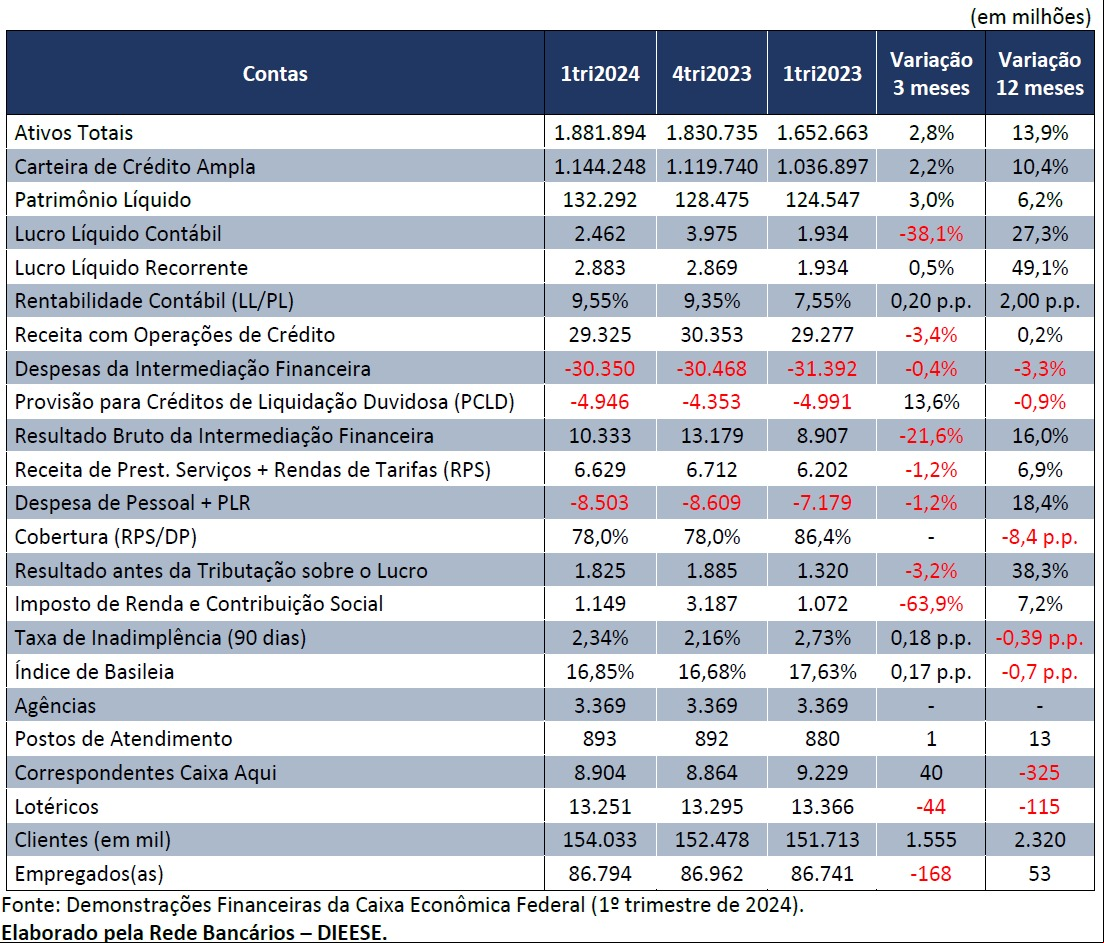
Task: Click the 'Contas' column header
Action: click(275, 73)
